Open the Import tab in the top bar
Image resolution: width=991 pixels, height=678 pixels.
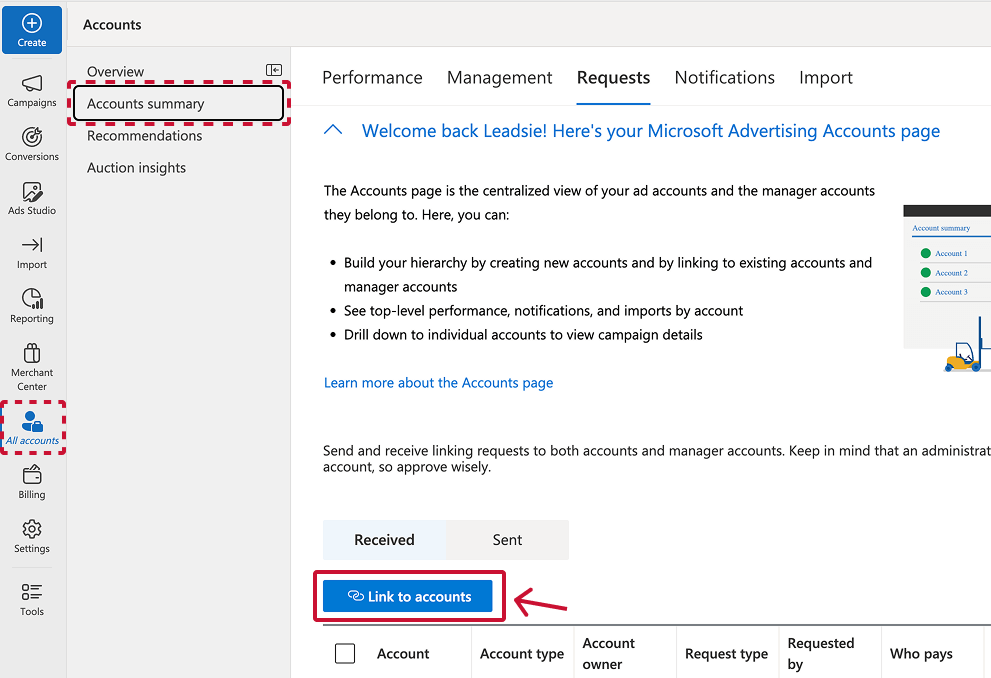(x=825, y=78)
